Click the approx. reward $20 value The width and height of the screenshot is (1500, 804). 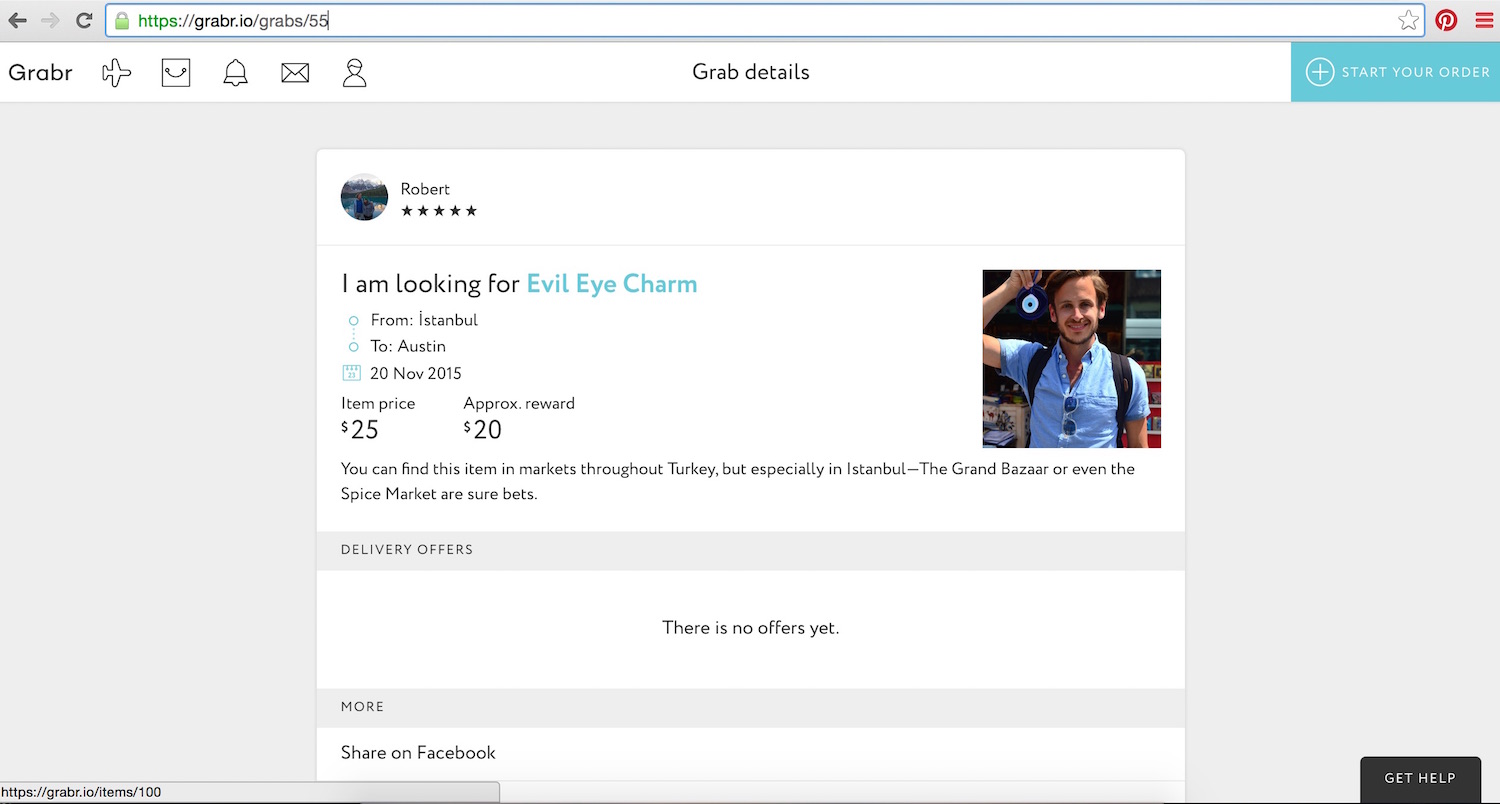pos(483,430)
